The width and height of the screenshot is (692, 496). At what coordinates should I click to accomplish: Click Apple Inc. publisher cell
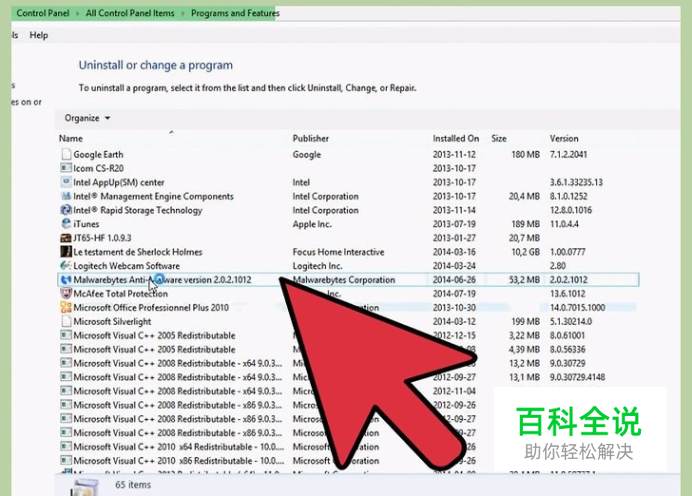(312, 224)
